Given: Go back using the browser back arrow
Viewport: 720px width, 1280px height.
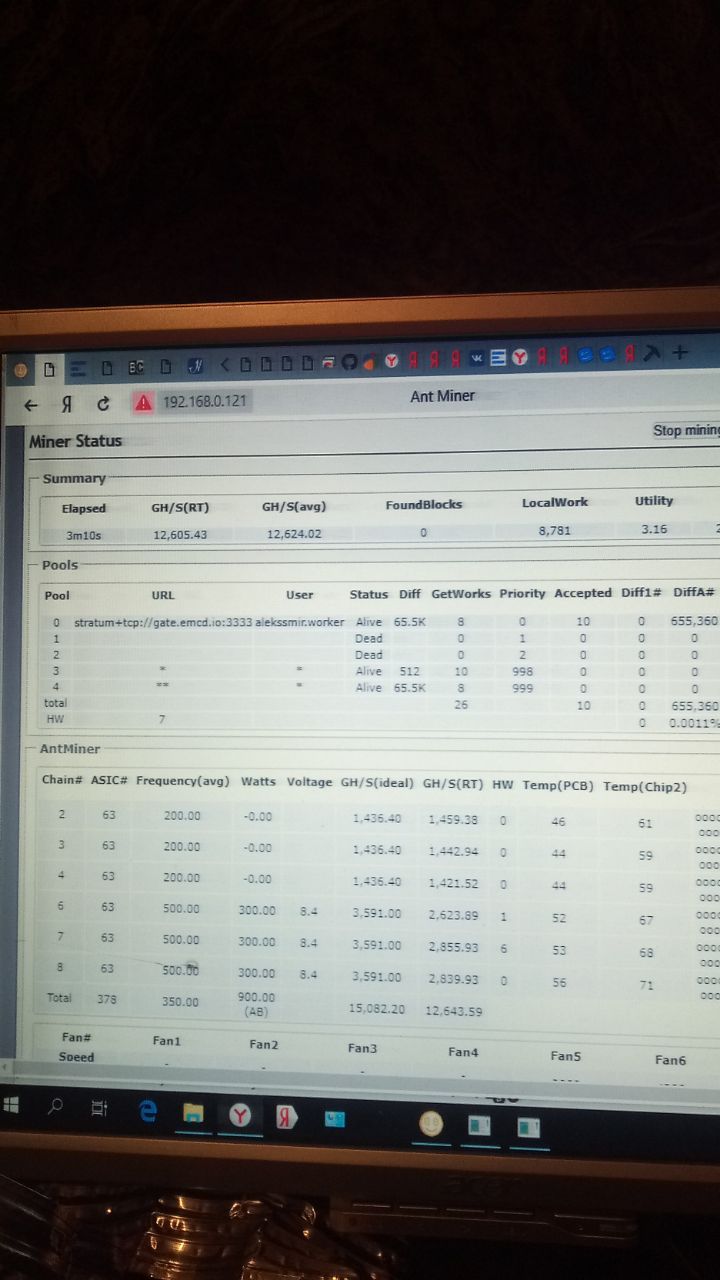Looking at the screenshot, I should (31, 405).
